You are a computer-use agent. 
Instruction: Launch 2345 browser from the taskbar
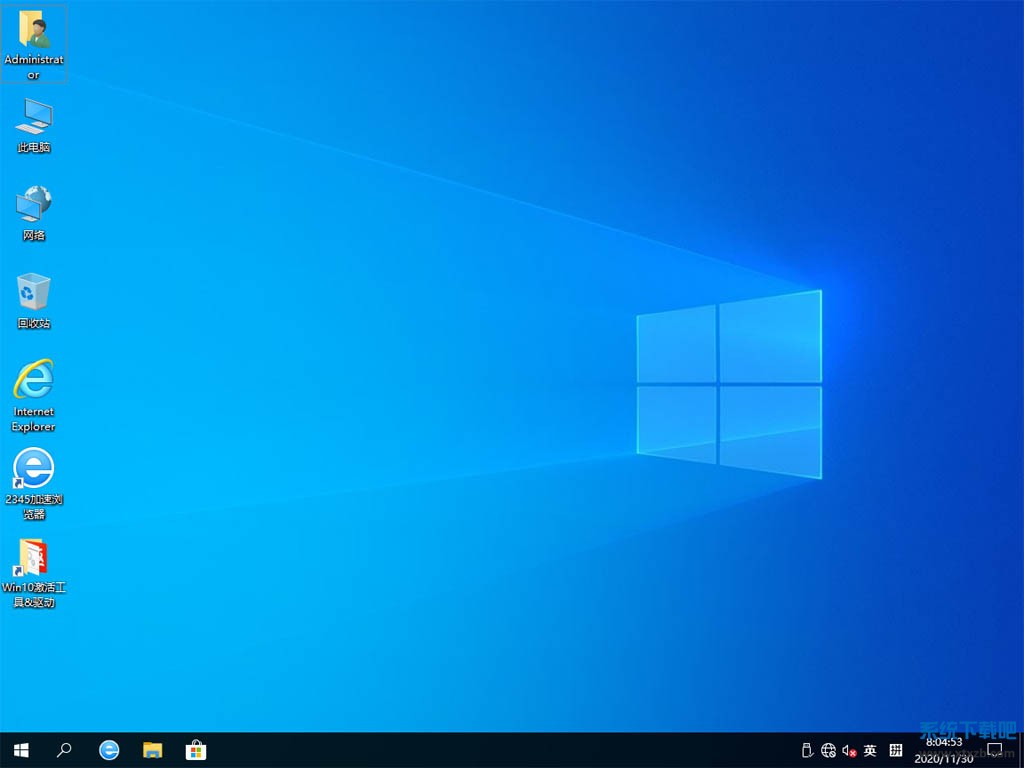click(109, 750)
